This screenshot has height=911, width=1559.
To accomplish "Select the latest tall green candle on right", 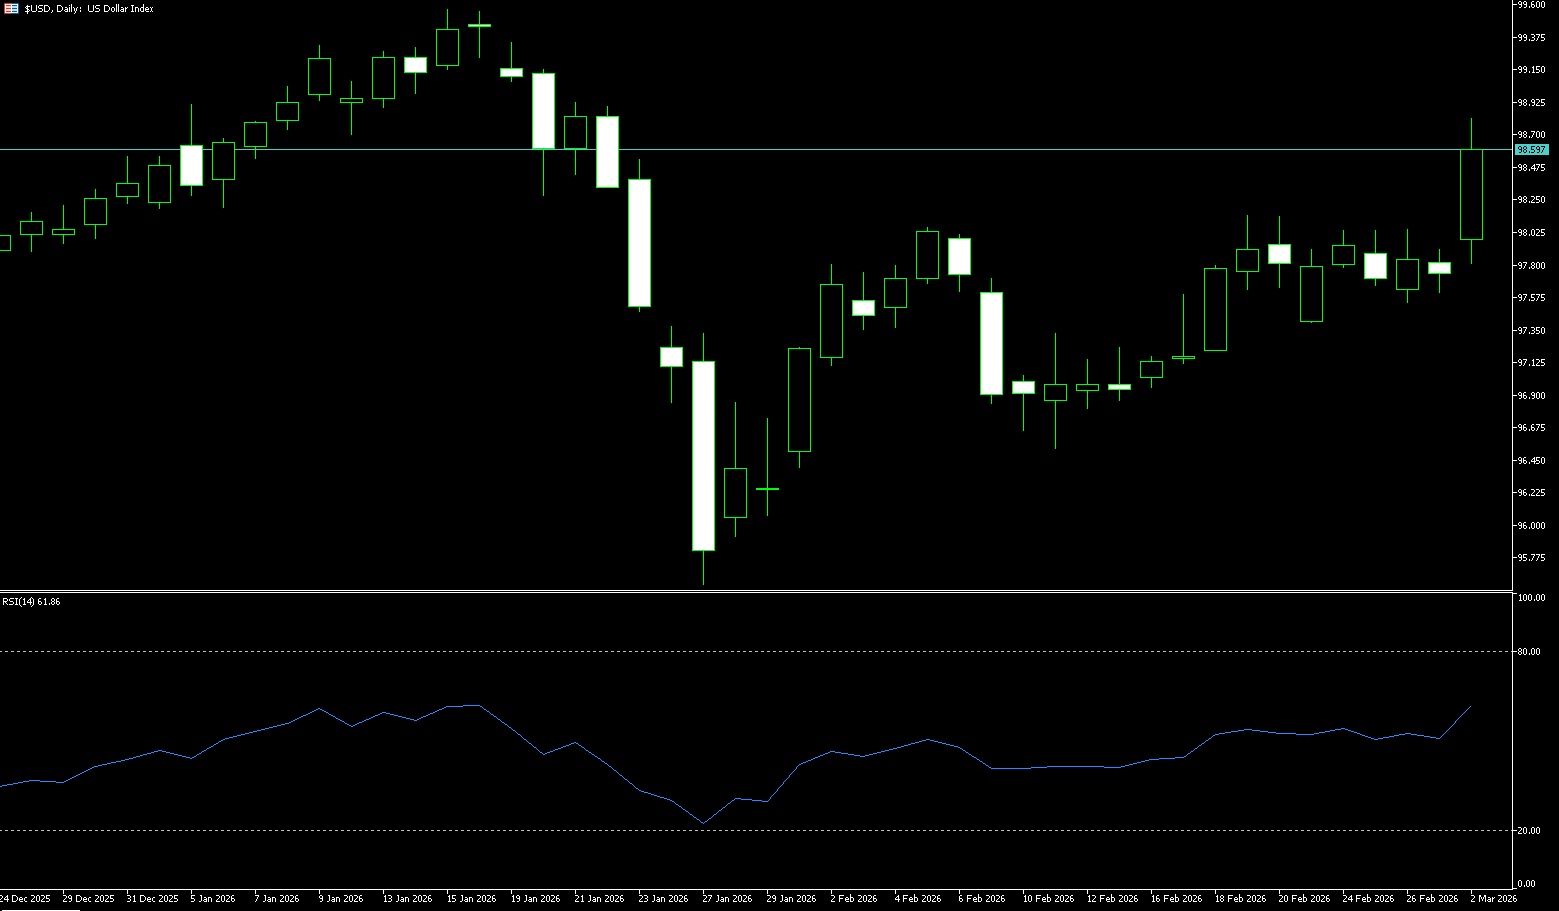I will (1471, 195).
